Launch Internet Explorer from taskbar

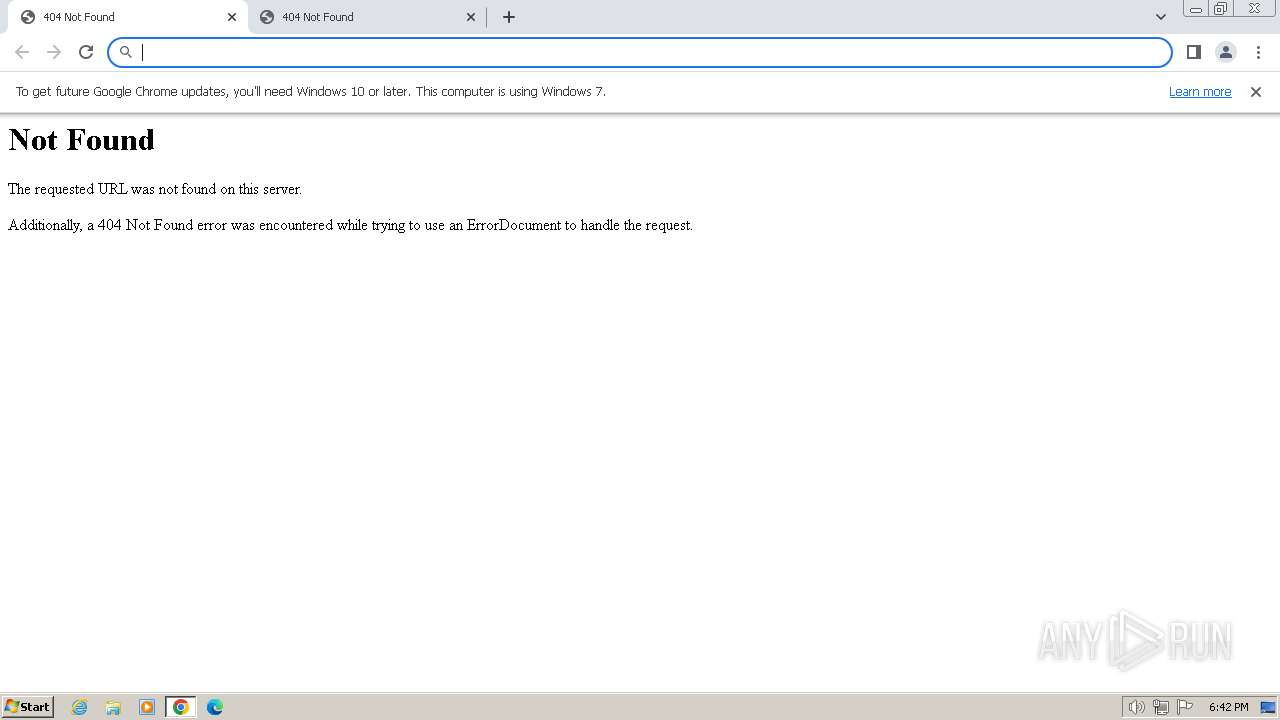coord(80,707)
